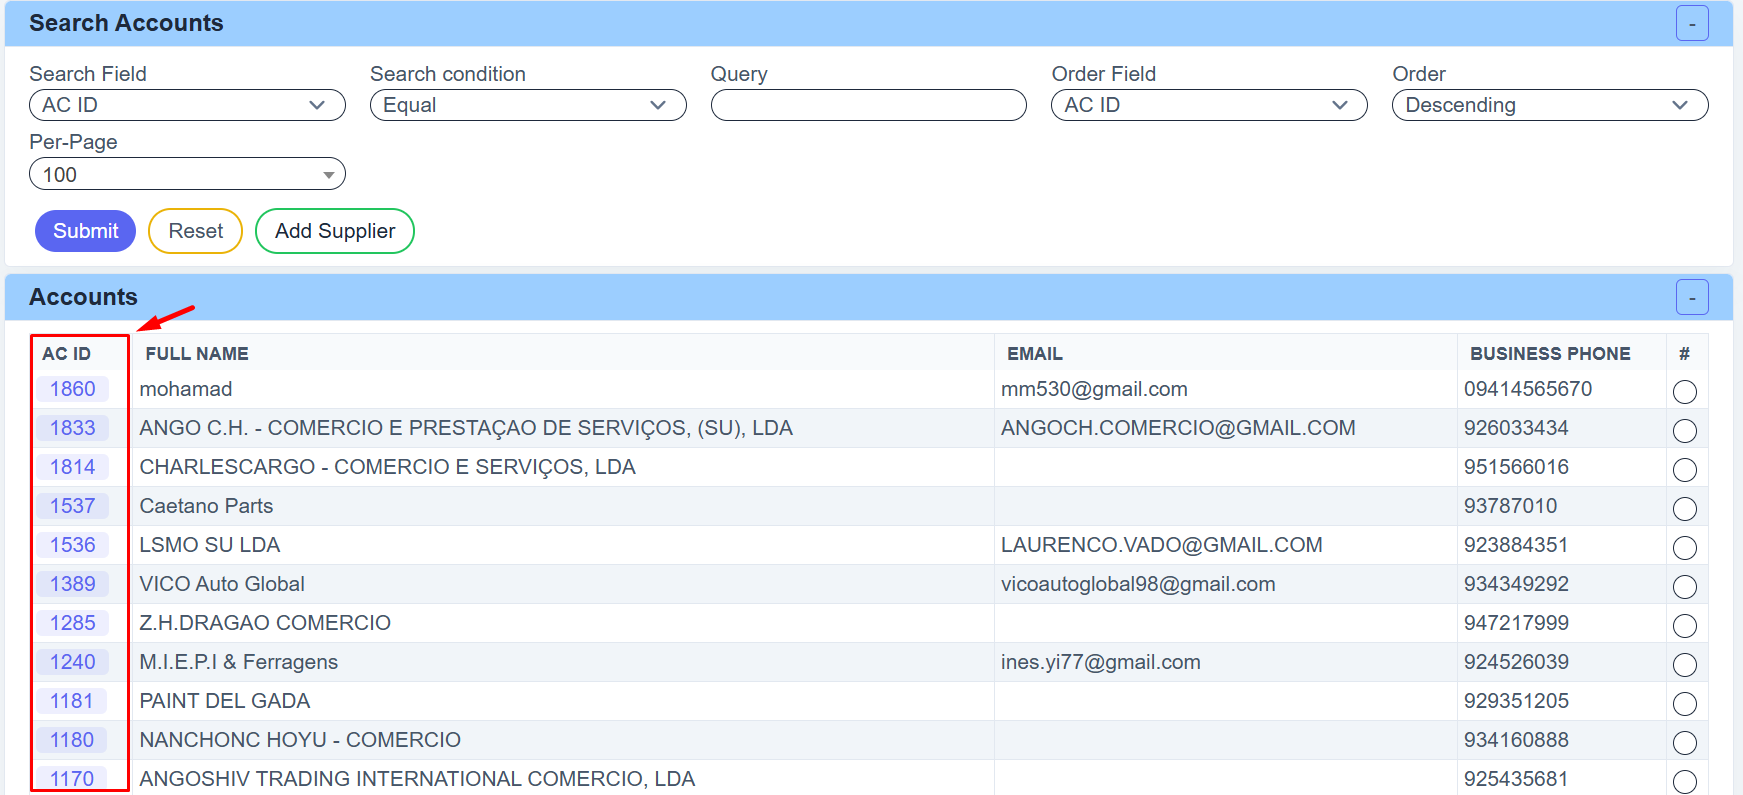Select the radio button for mohamad
Screen dimensions: 1743x795
click(1684, 392)
